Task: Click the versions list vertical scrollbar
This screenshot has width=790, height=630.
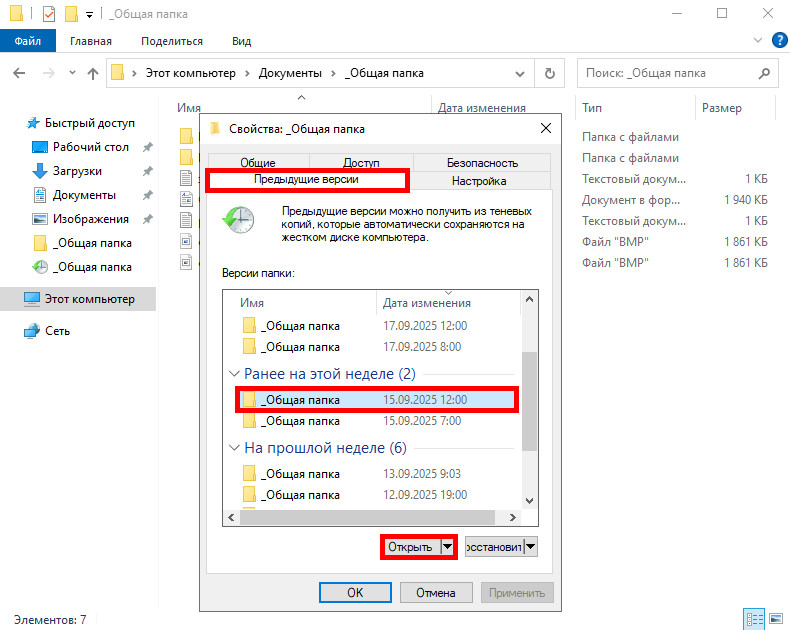Action: click(530, 400)
